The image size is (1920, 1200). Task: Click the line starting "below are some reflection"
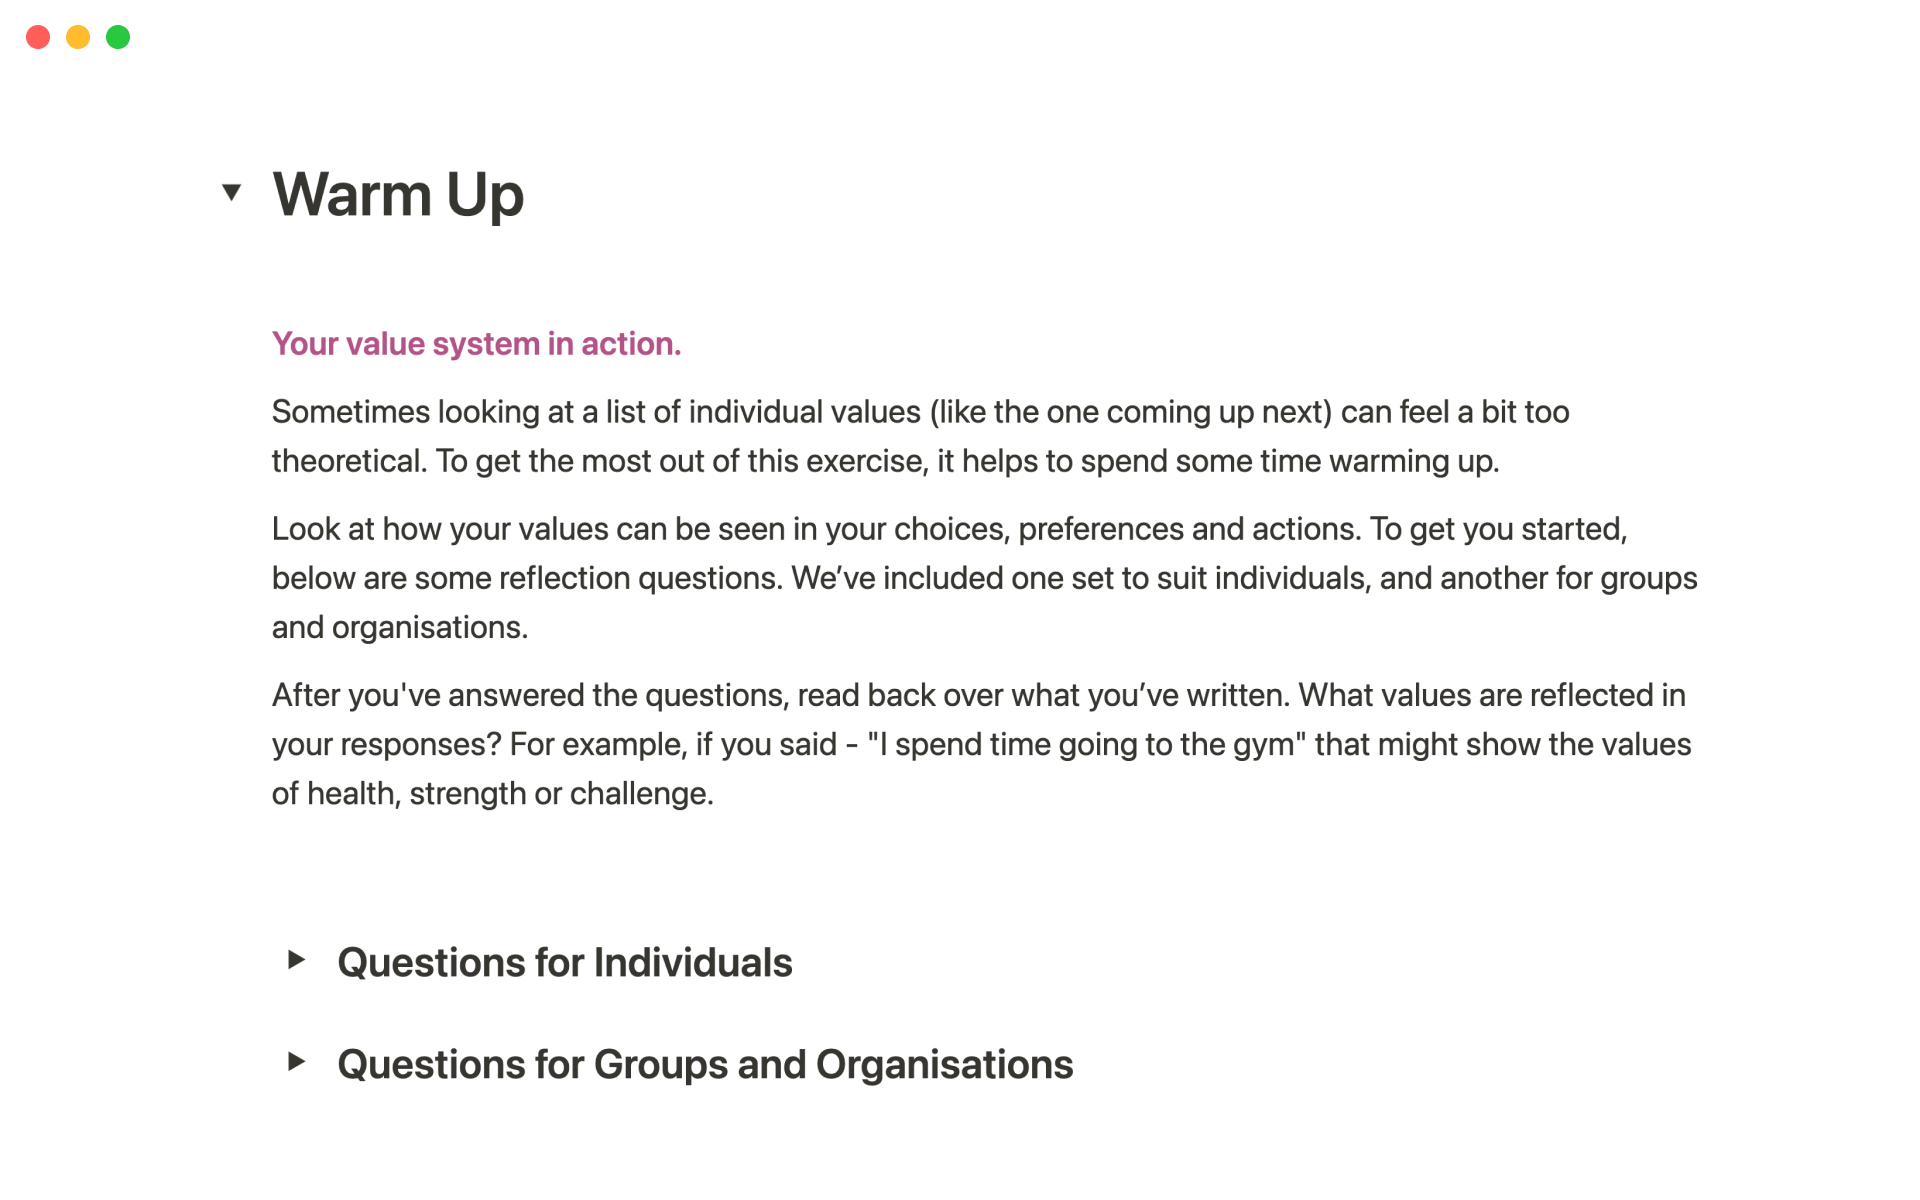pyautogui.click(x=983, y=578)
